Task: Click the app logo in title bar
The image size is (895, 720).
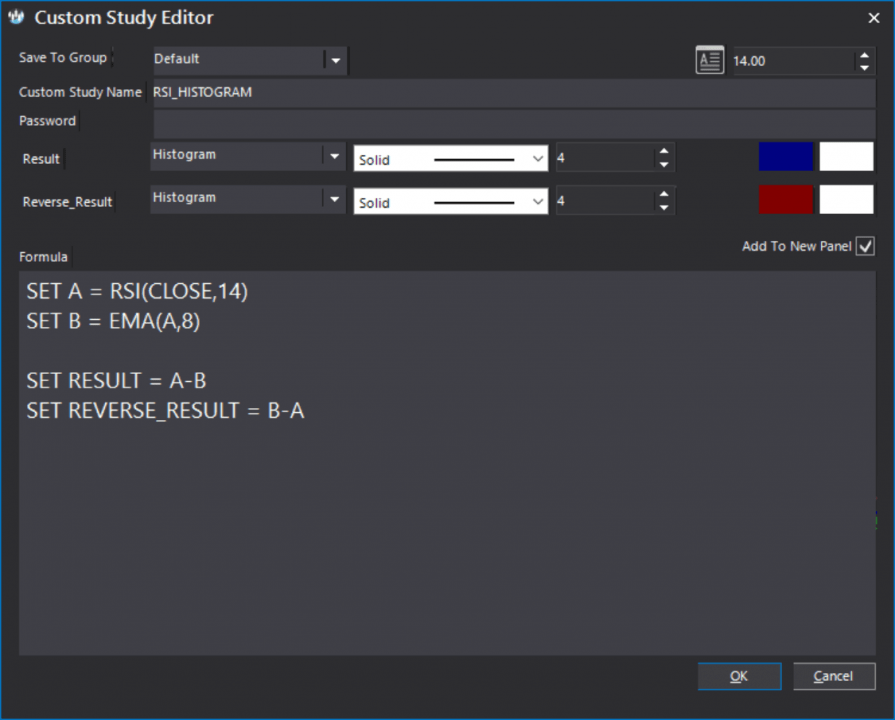Action: [x=16, y=17]
